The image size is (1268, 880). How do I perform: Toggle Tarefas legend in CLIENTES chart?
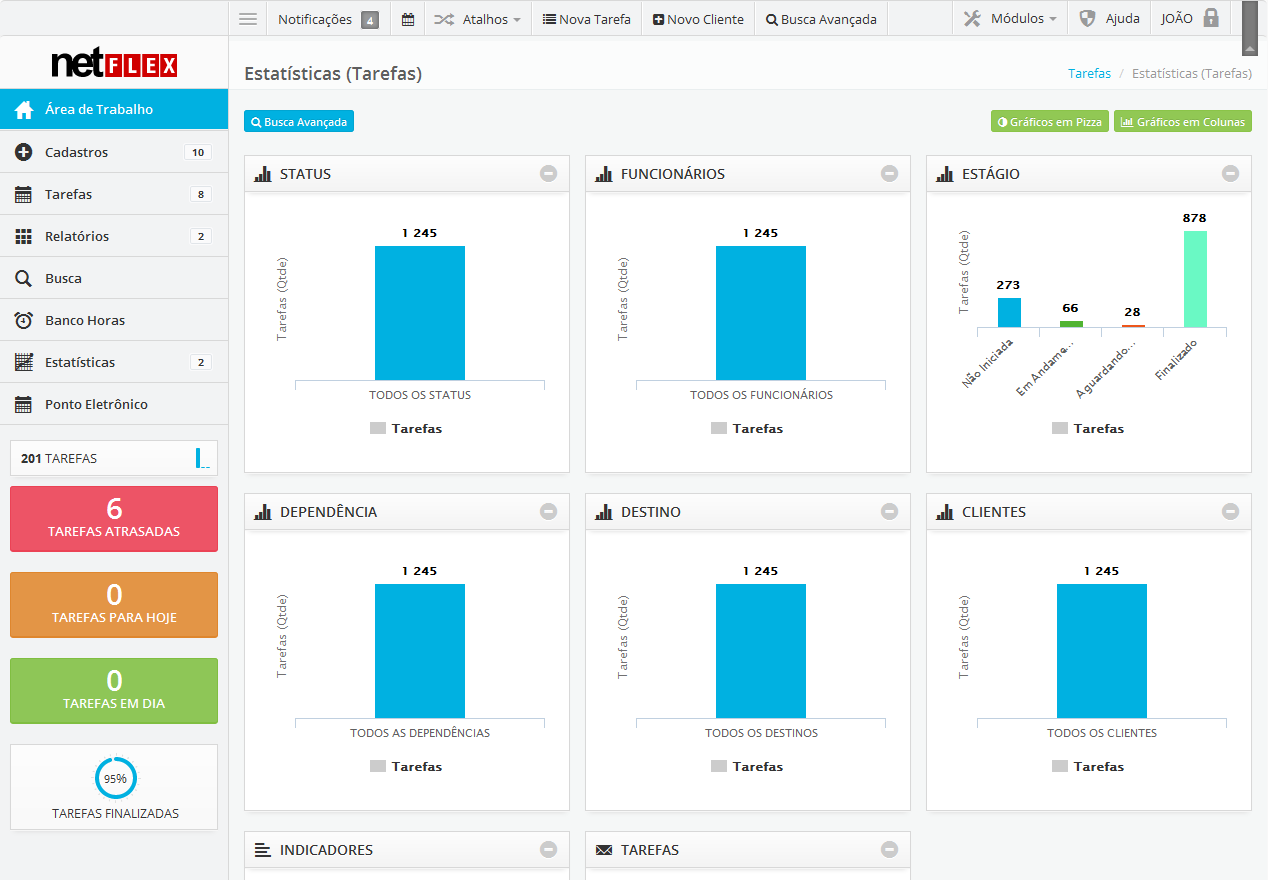click(x=1088, y=767)
